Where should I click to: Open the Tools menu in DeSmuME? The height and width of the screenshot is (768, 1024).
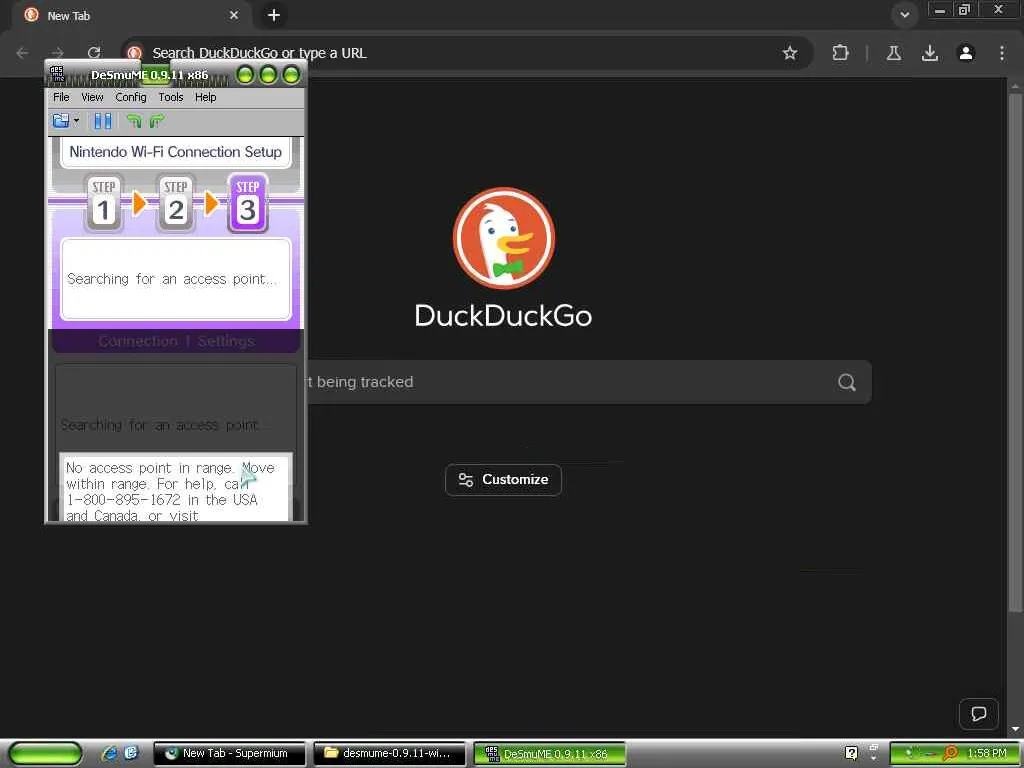(170, 97)
